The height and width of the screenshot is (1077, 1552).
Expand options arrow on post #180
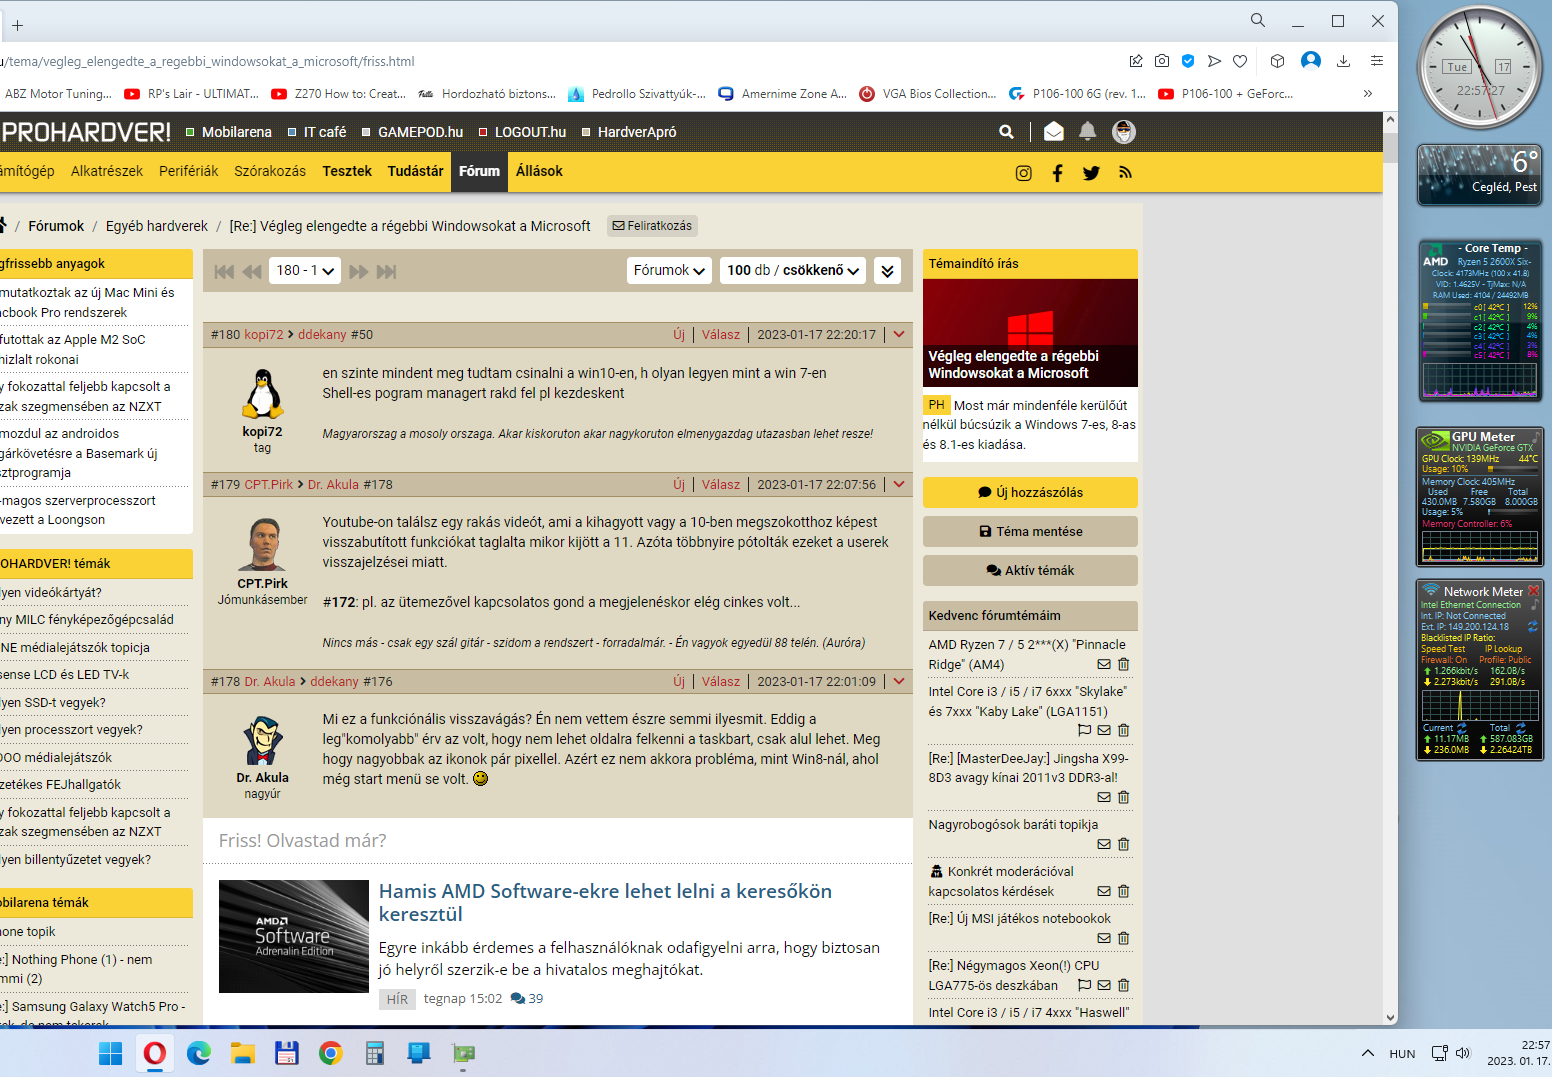click(x=899, y=335)
